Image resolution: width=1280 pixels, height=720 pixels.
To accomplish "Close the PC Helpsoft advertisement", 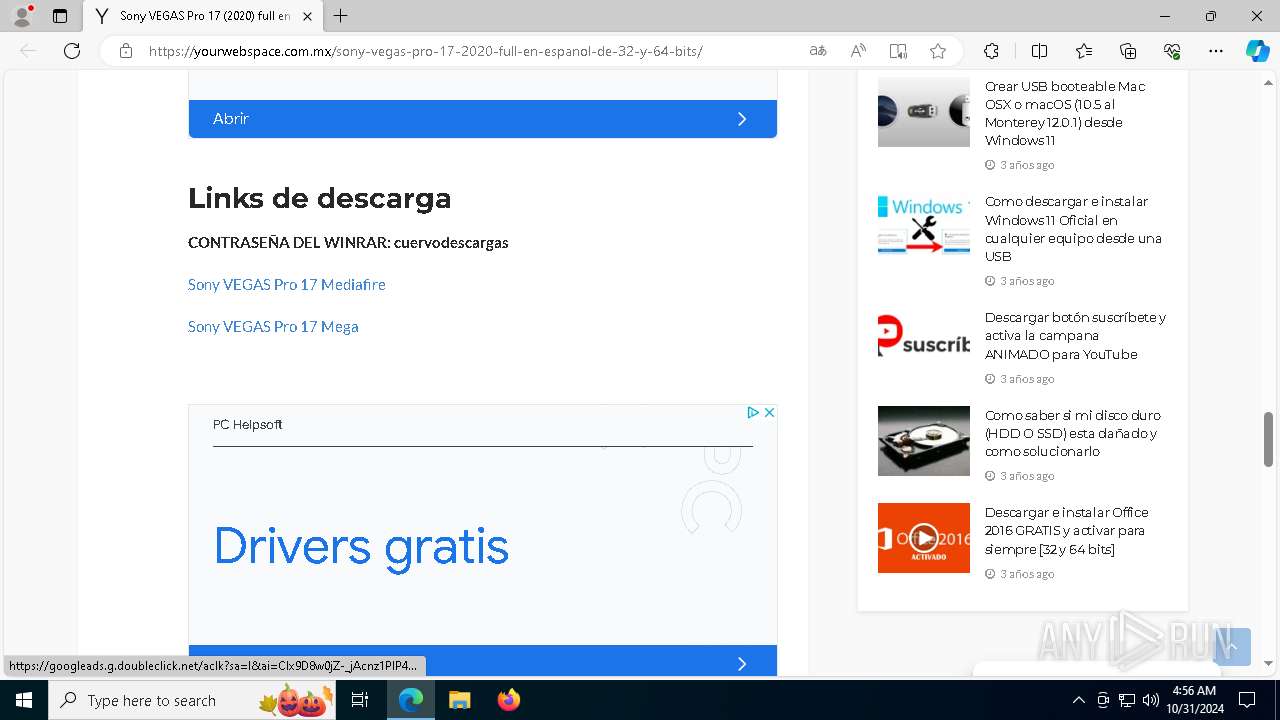I will coord(769,412).
